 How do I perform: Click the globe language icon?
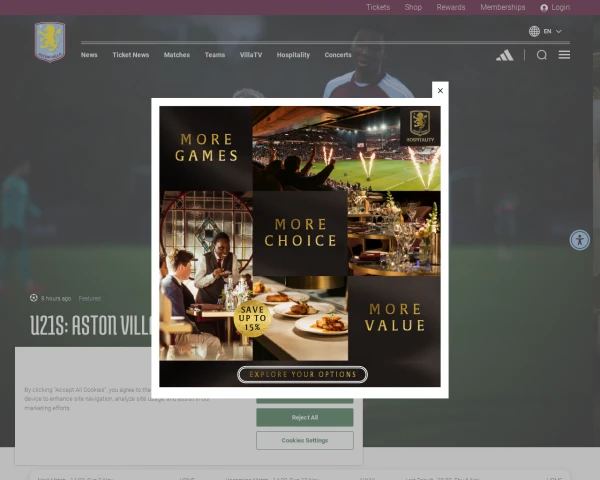534,31
